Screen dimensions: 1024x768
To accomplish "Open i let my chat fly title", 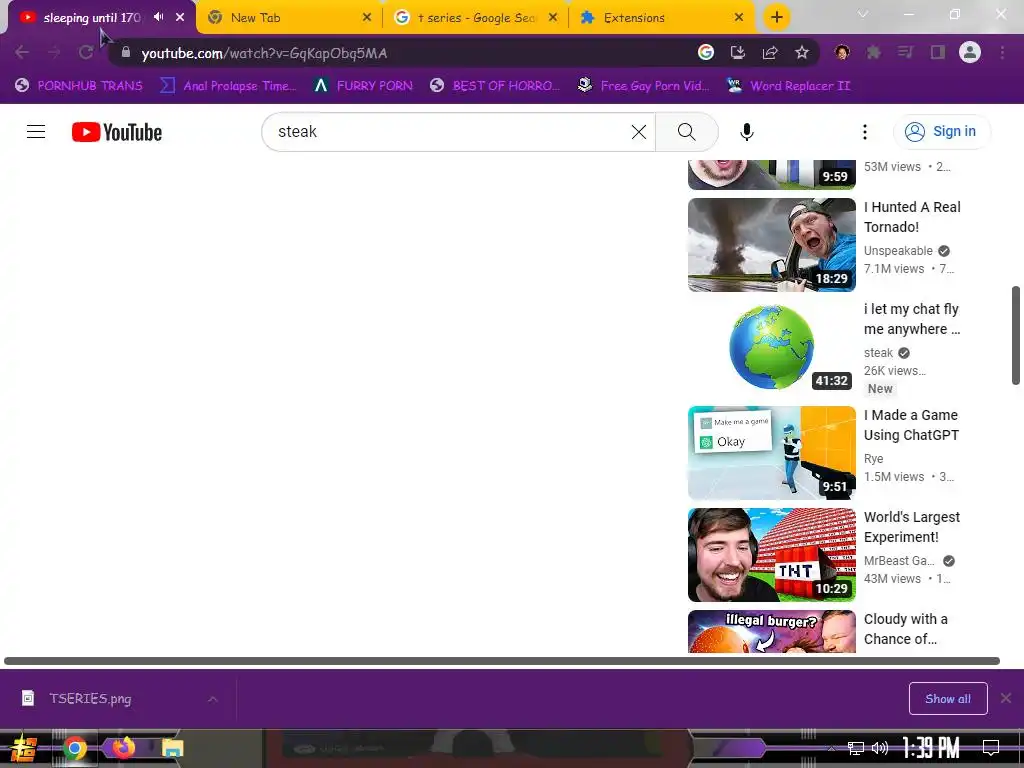I will [x=912, y=319].
